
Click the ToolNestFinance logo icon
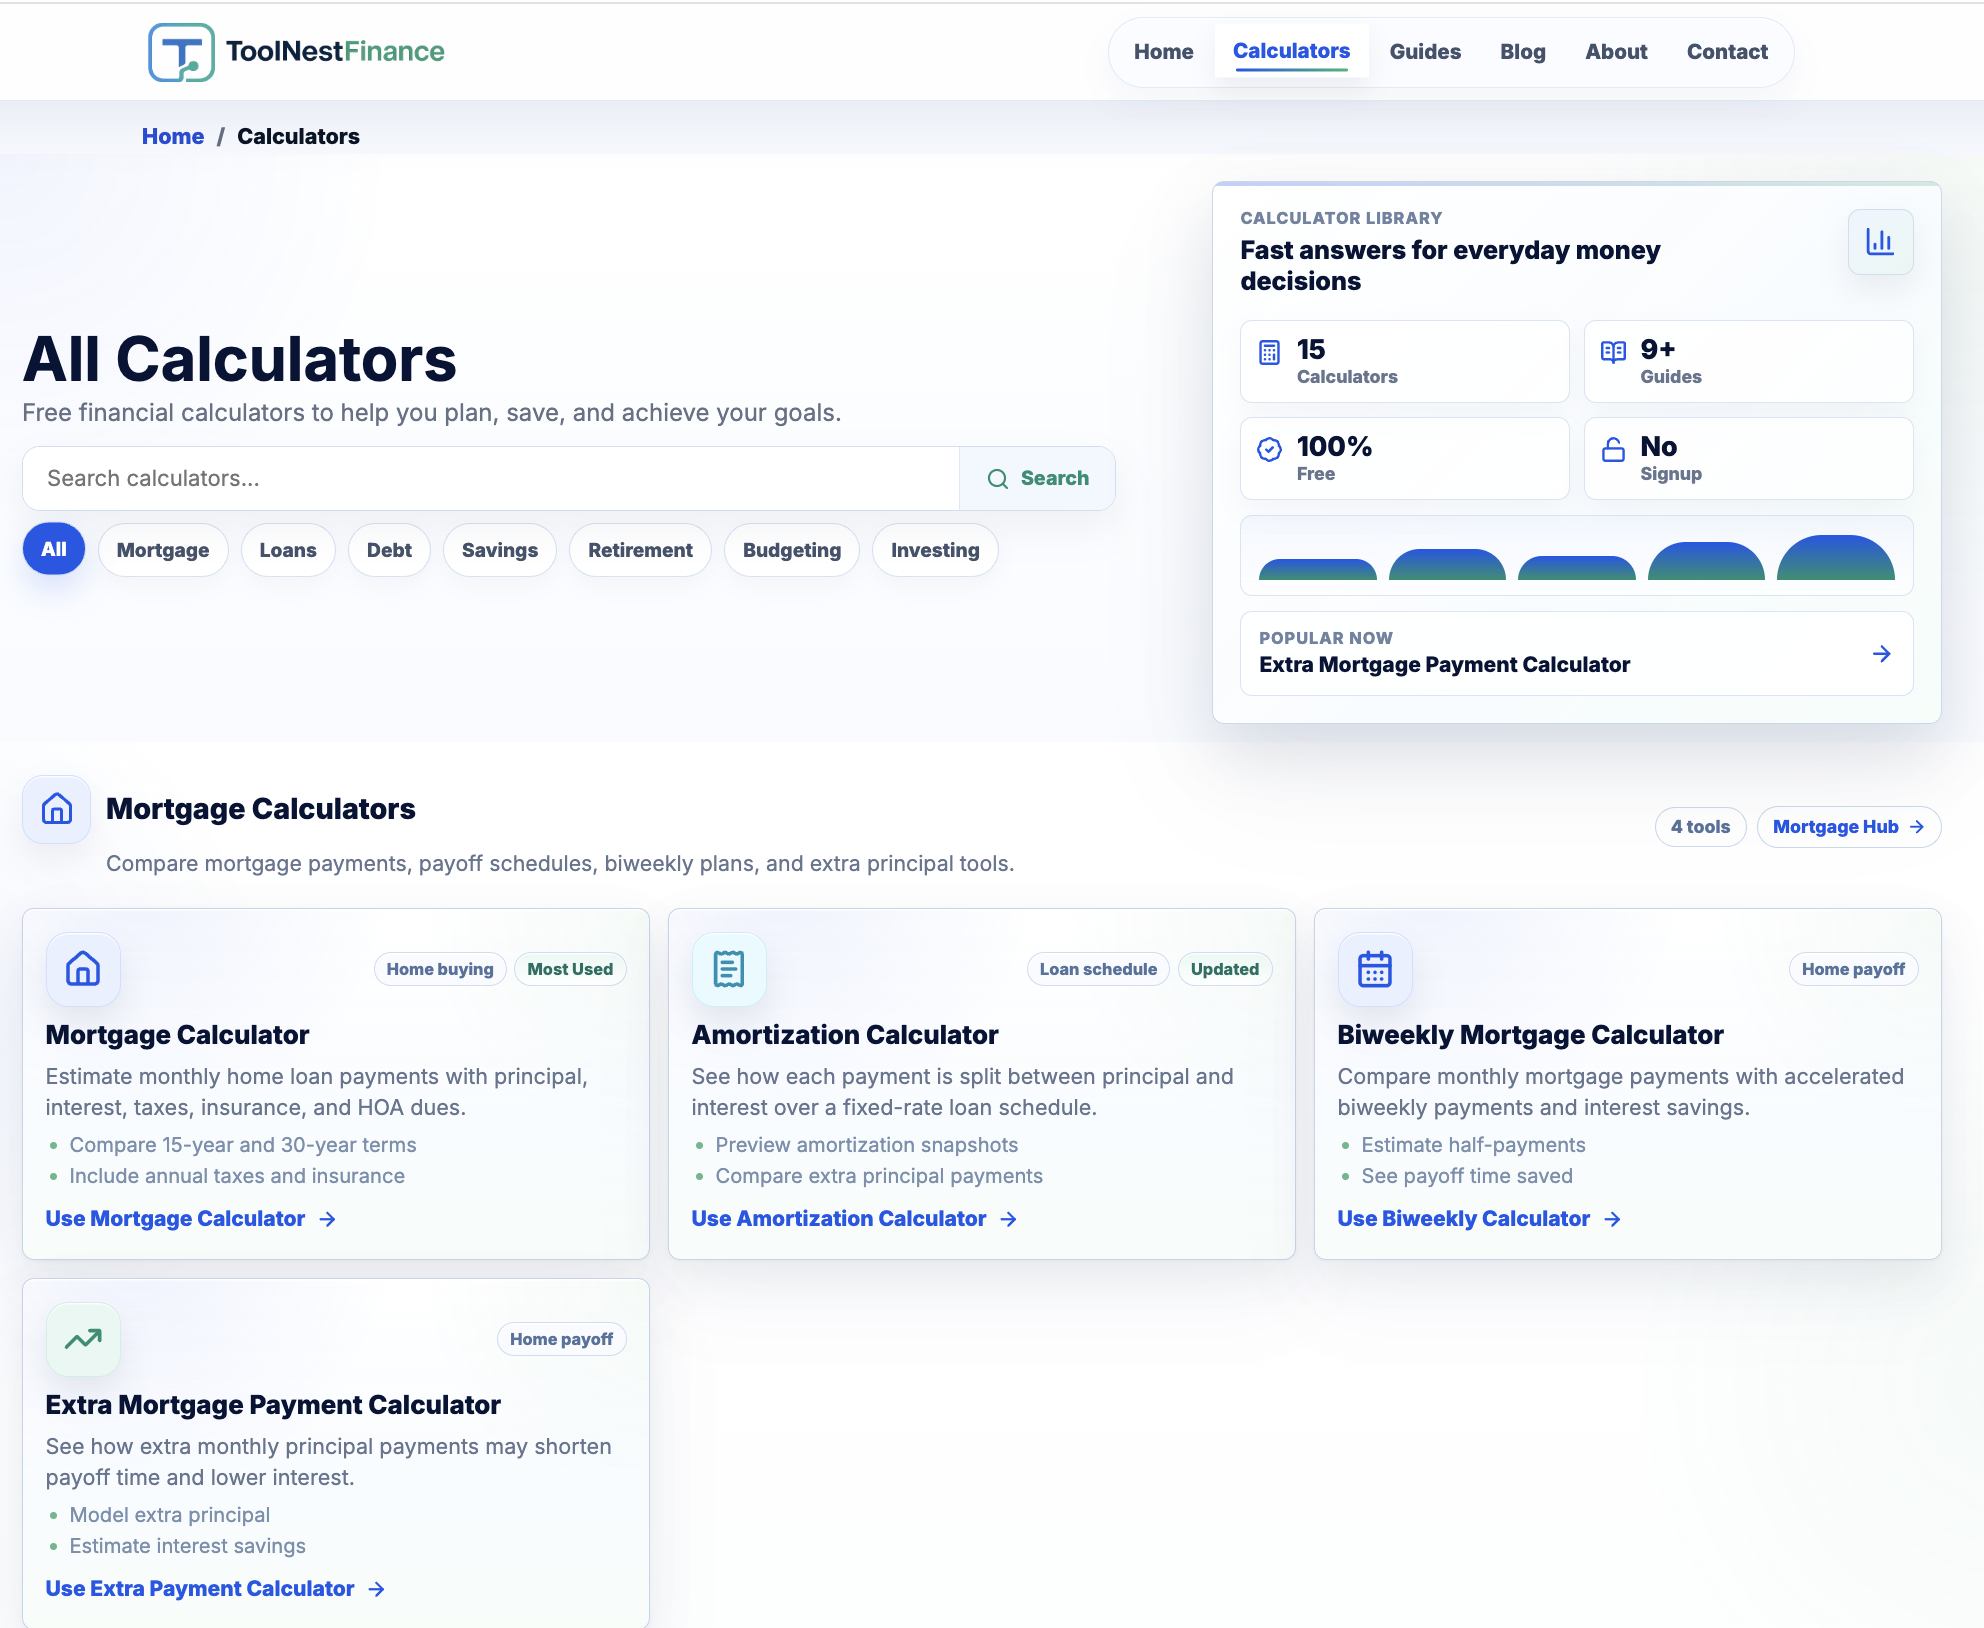(181, 52)
